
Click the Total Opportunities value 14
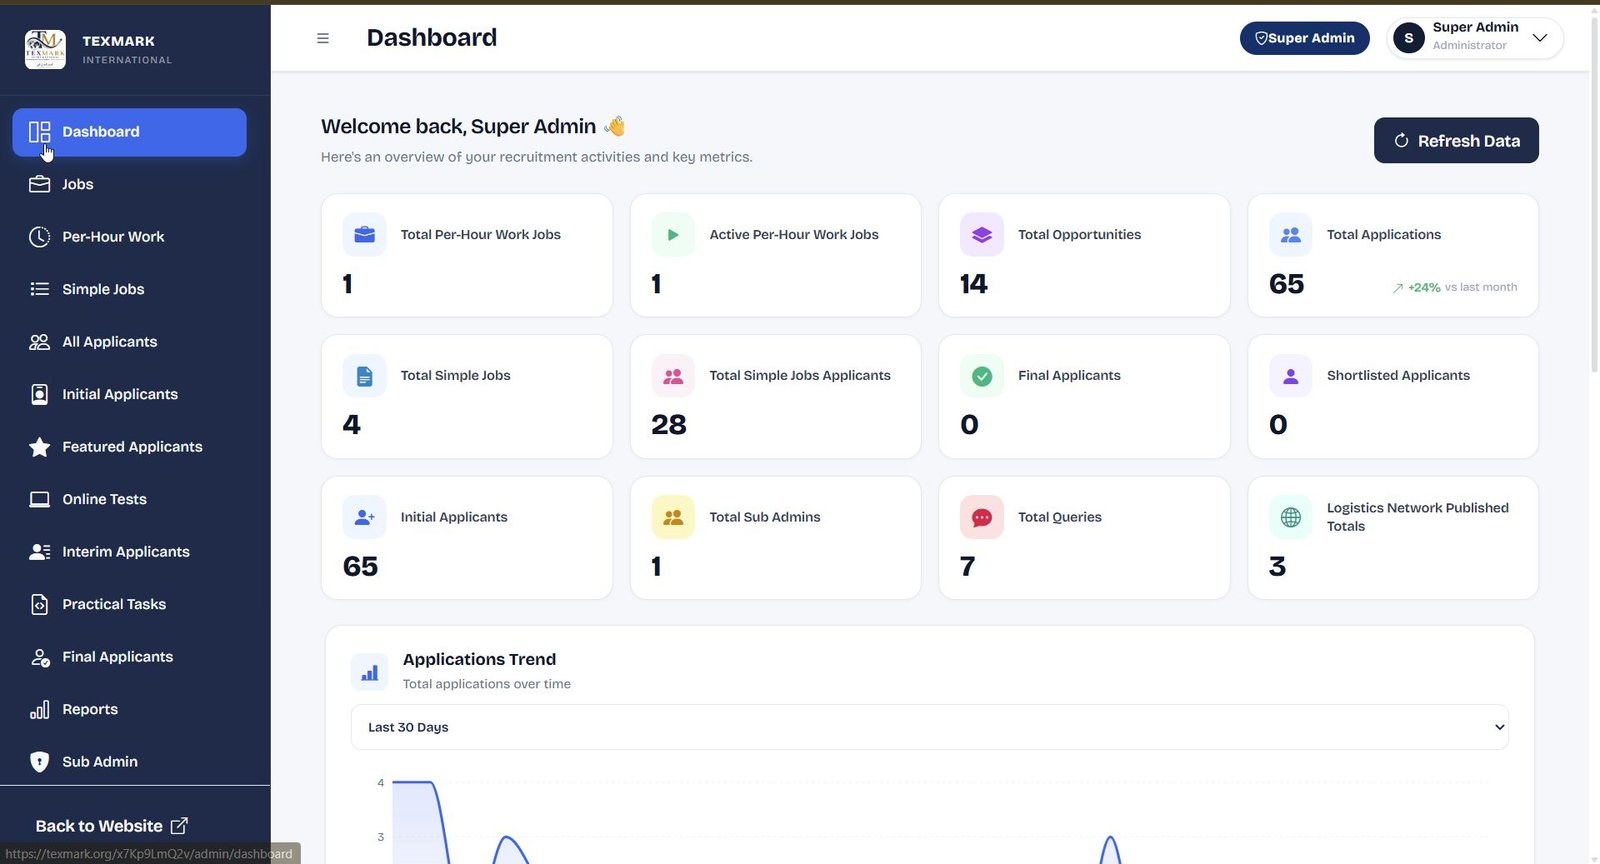coord(974,284)
